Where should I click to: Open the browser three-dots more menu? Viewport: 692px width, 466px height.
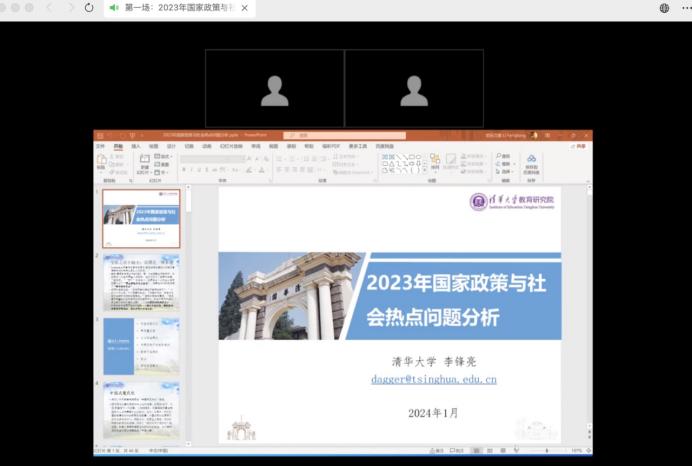[x=687, y=8]
